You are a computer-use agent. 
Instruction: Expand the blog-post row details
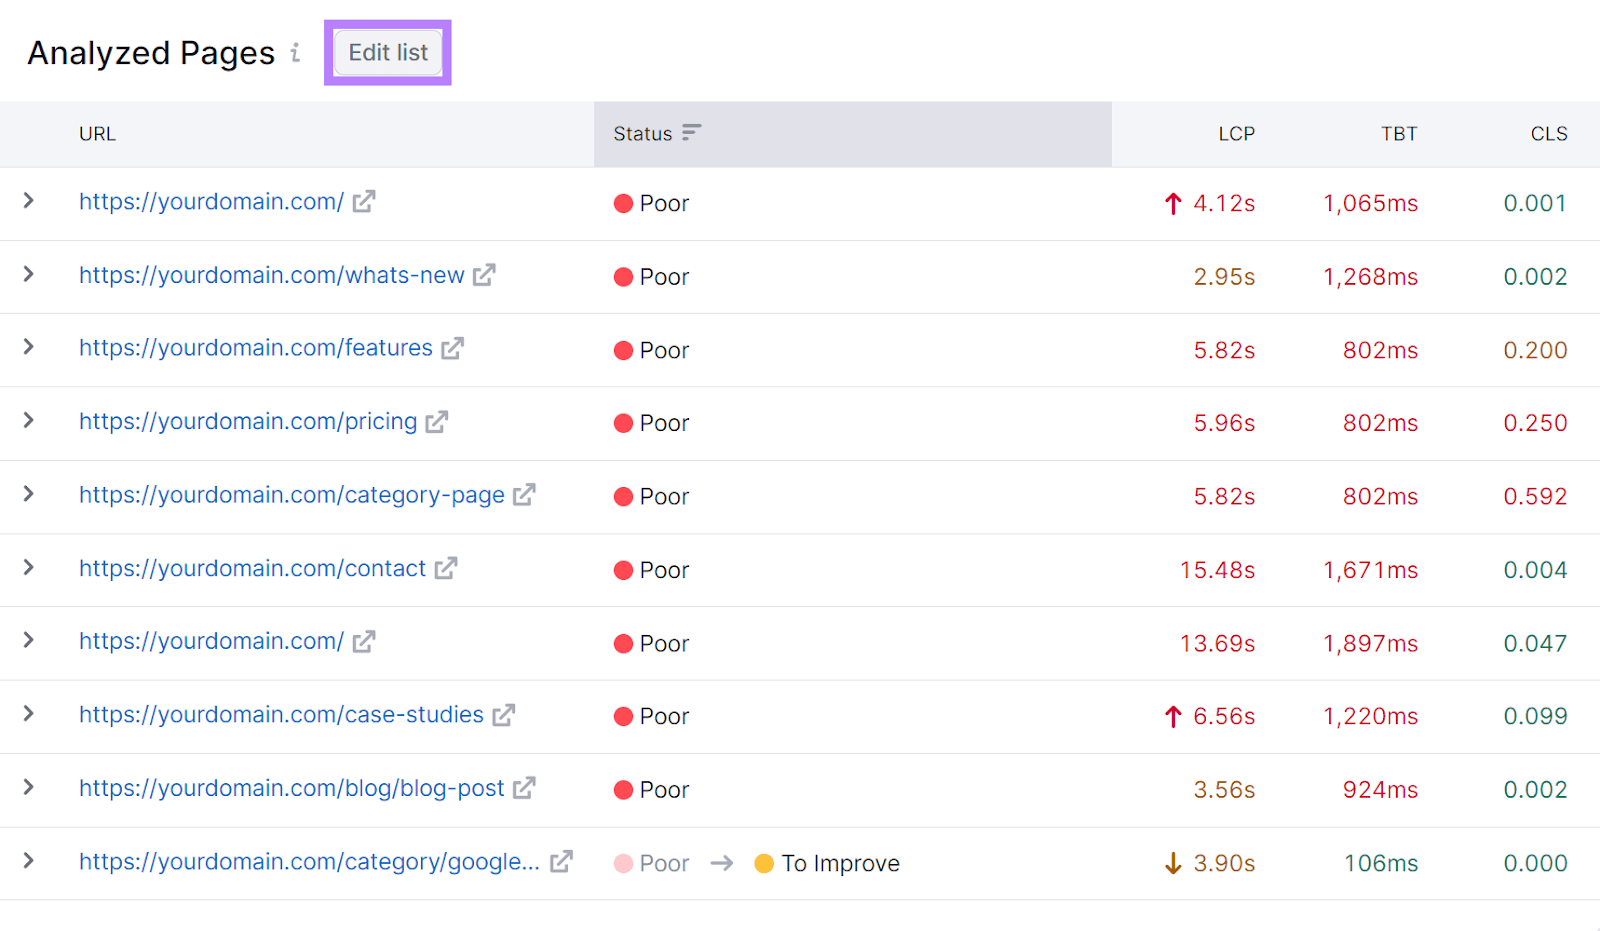coord(27,789)
